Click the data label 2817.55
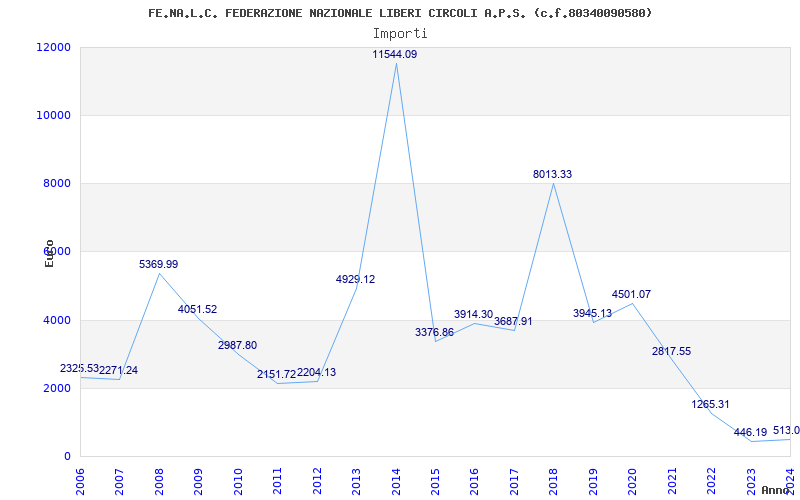The image size is (800, 500). [671, 351]
